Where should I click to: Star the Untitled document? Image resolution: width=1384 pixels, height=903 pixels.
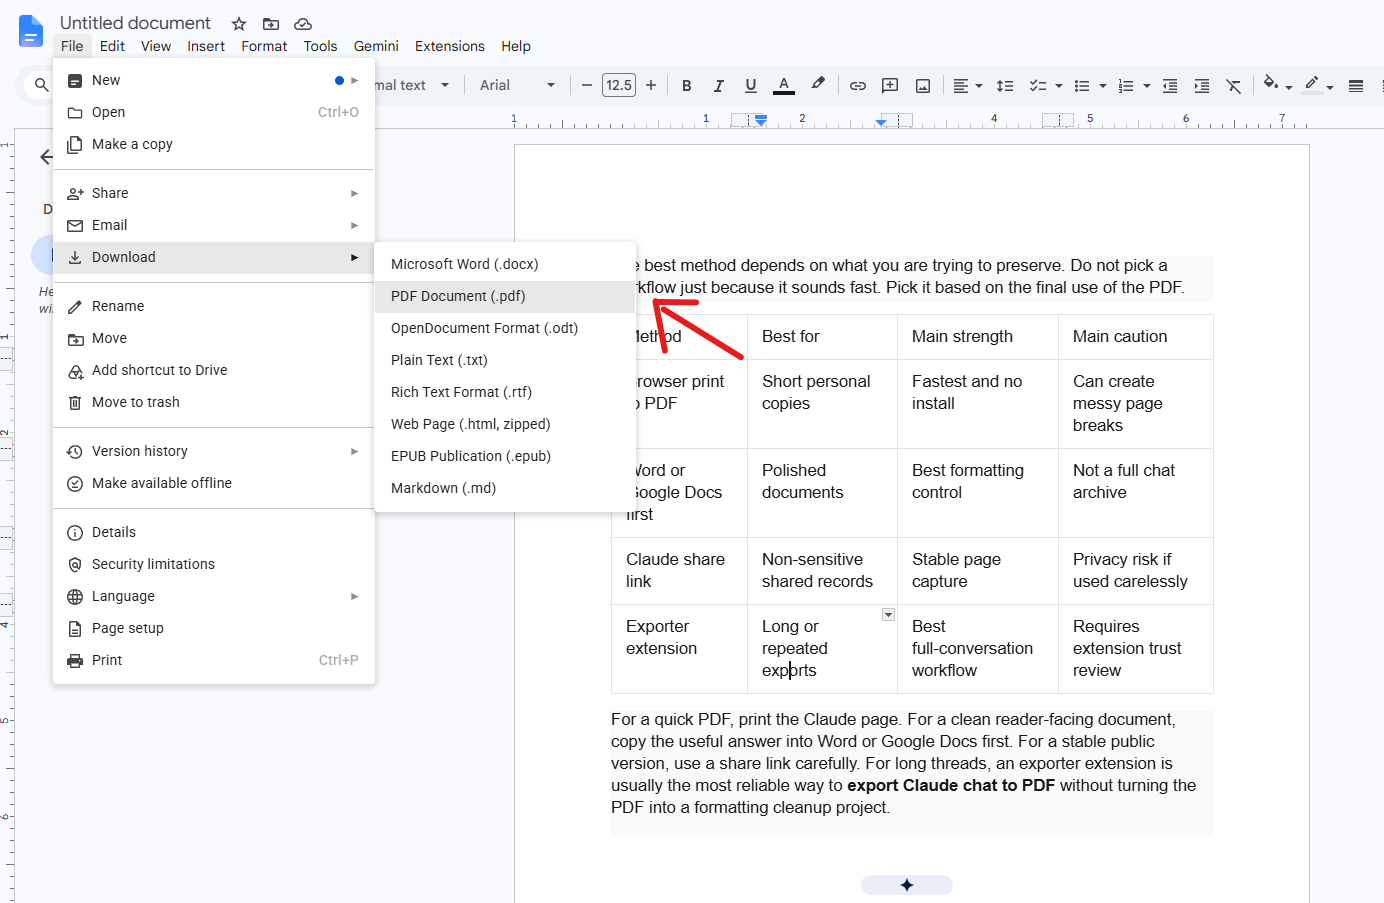(x=239, y=23)
